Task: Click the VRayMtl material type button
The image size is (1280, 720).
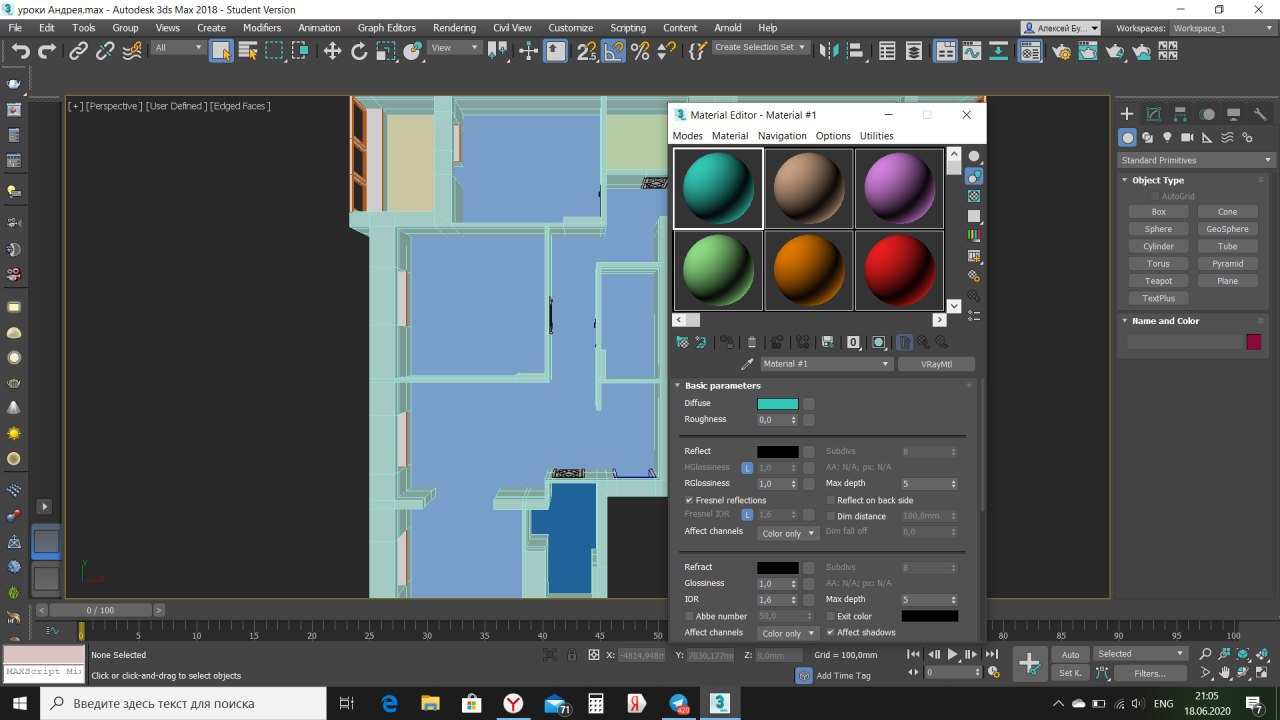Action: [936, 364]
